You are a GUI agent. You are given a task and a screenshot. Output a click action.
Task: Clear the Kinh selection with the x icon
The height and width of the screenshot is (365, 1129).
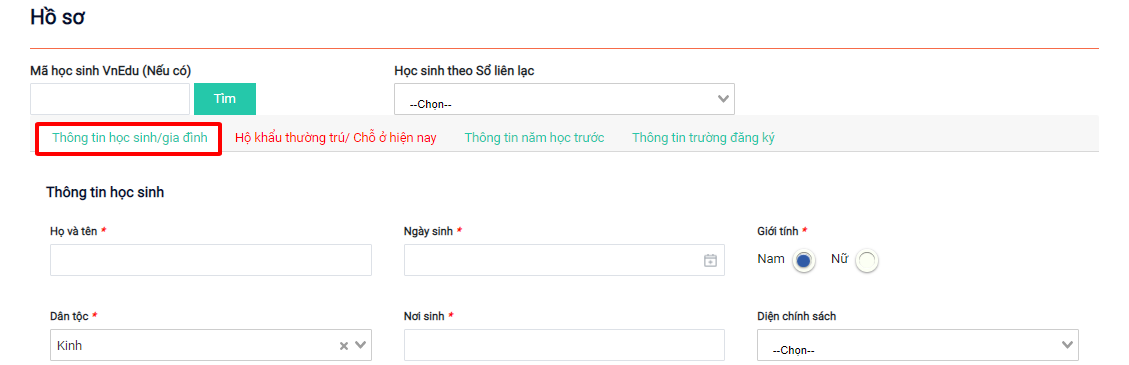(x=344, y=346)
